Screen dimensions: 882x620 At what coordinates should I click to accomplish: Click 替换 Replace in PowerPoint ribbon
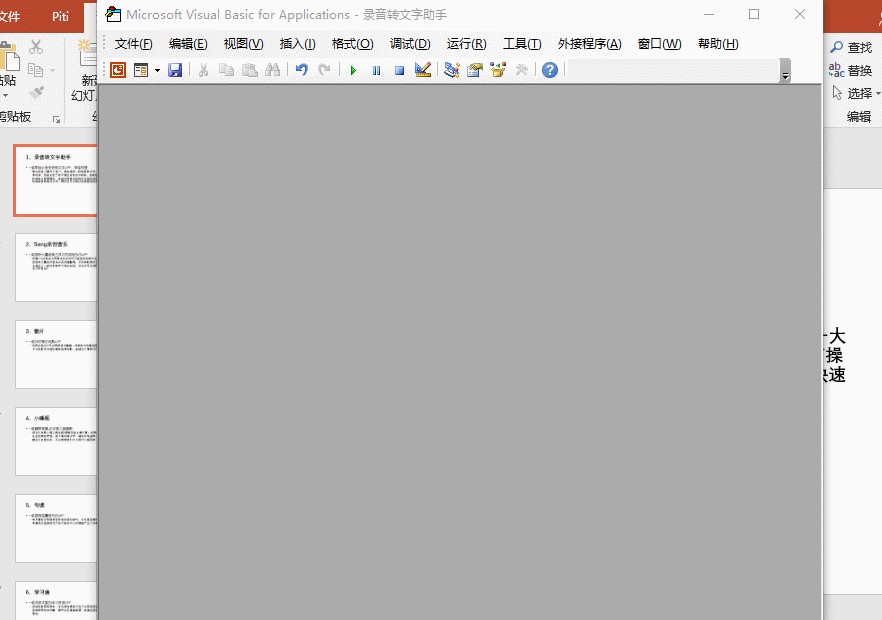pos(851,70)
